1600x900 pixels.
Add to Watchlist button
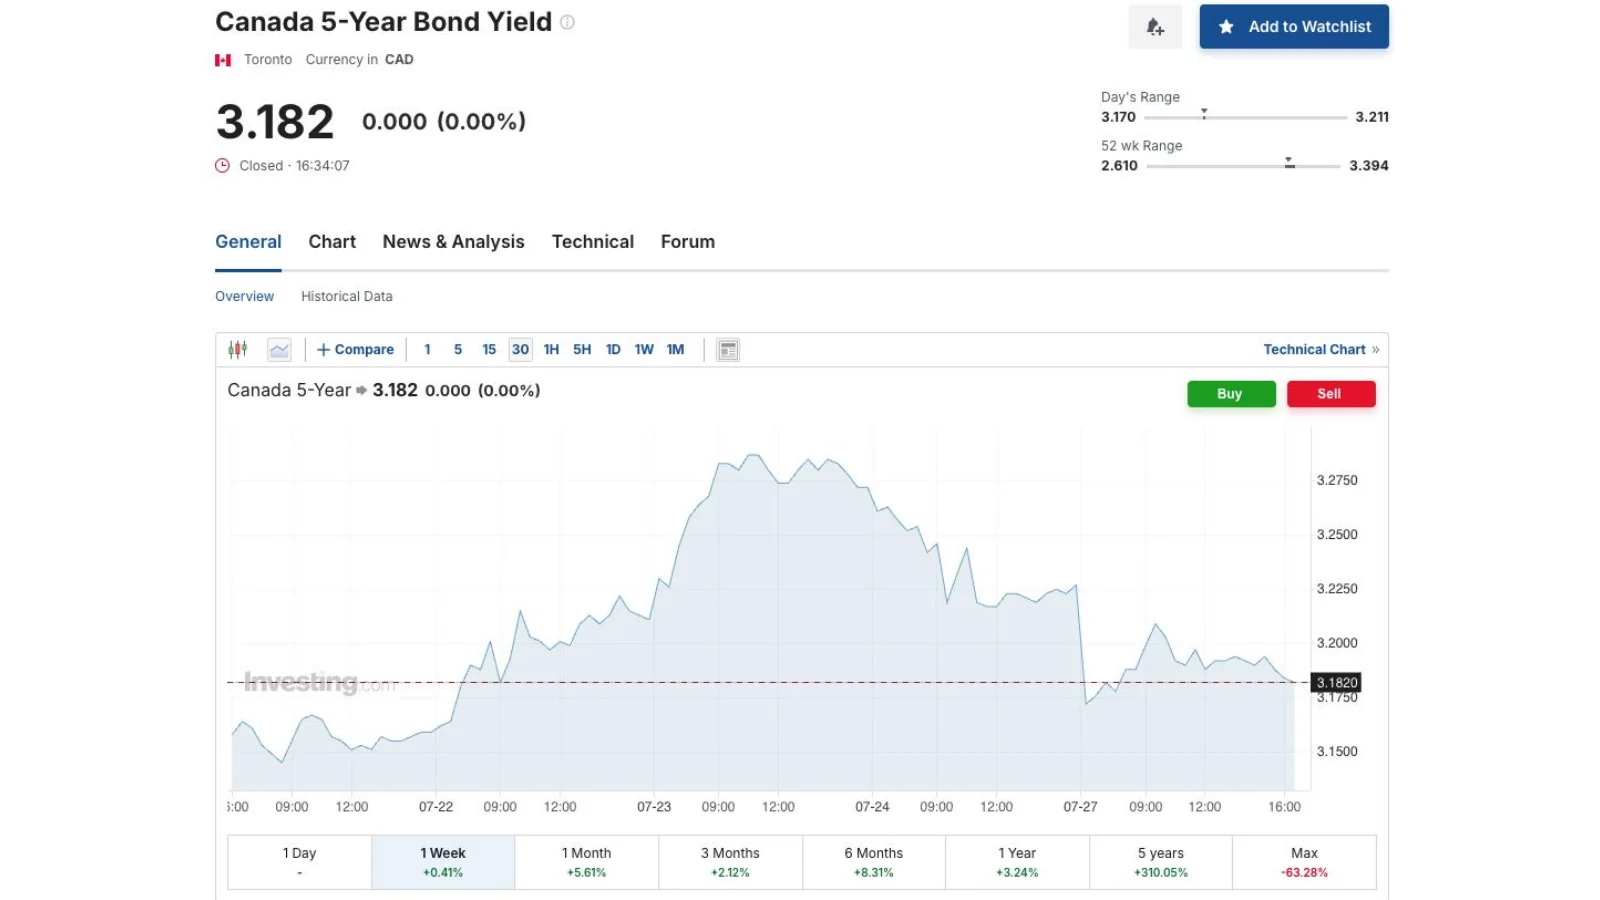pos(1294,27)
